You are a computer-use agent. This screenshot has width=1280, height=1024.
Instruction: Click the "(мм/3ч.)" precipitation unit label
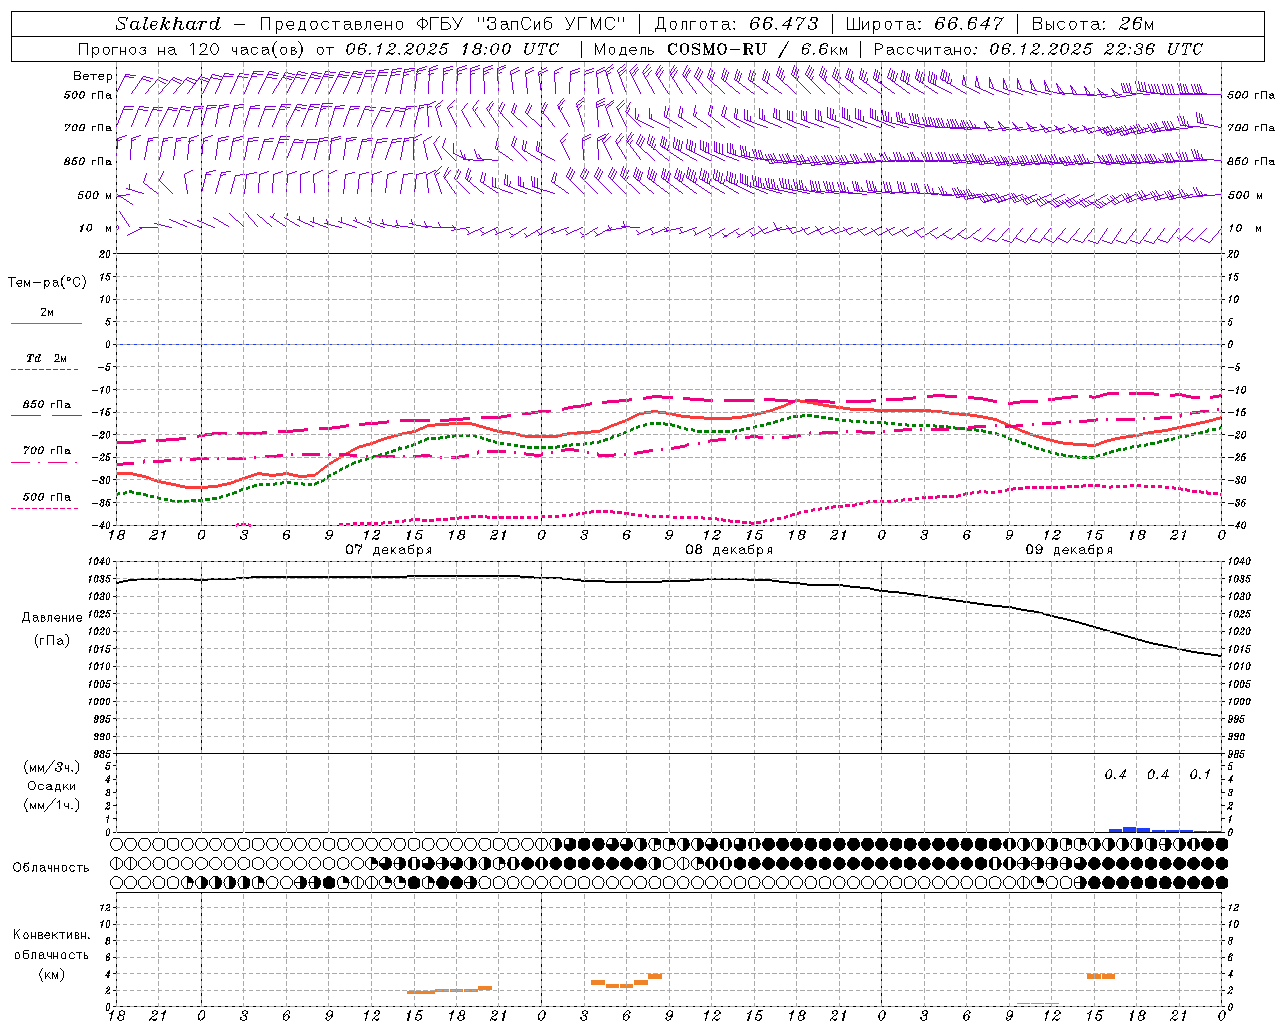52,767
